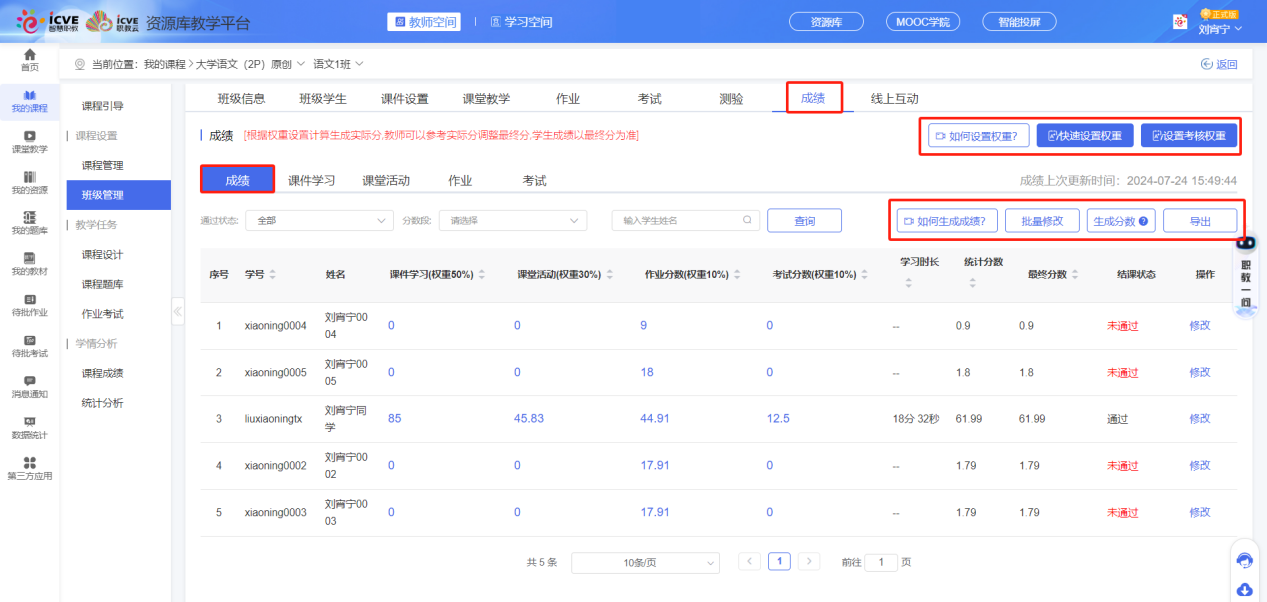
Task: Click the customer service headset icon
Action: tap(1244, 560)
